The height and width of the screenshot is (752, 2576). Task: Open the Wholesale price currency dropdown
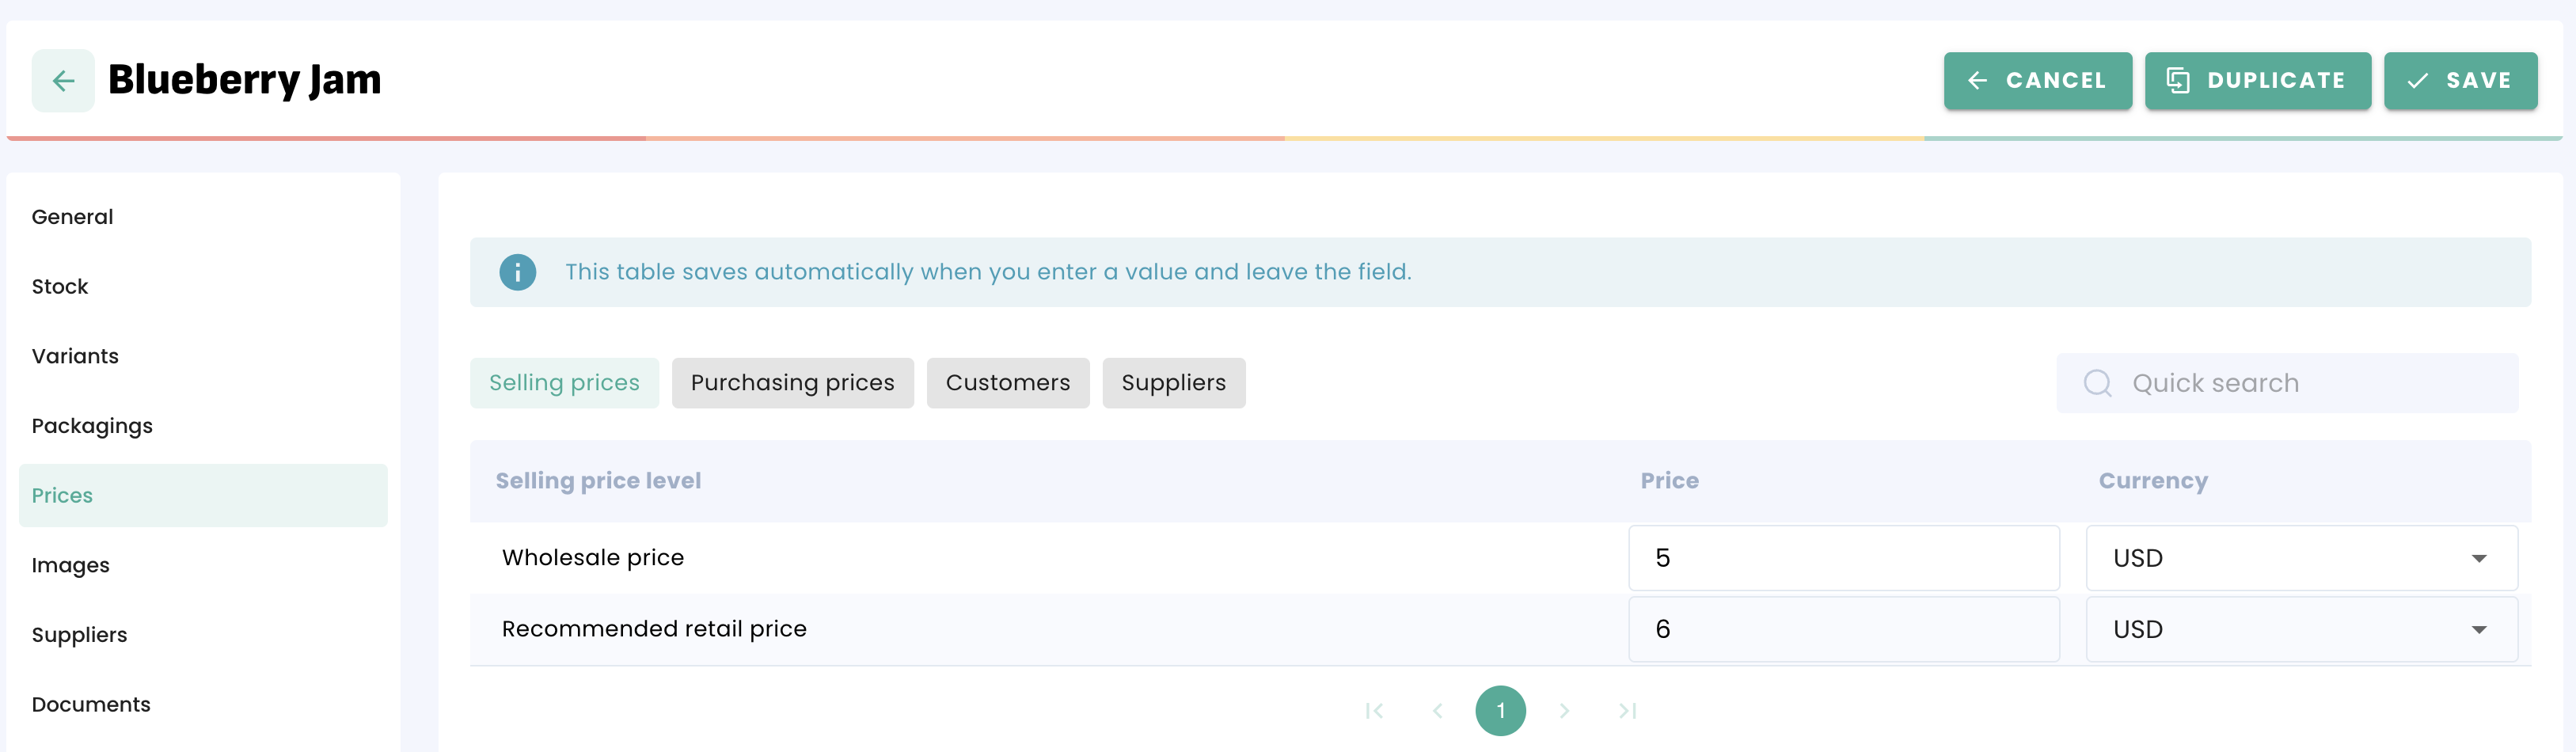(x=2300, y=558)
